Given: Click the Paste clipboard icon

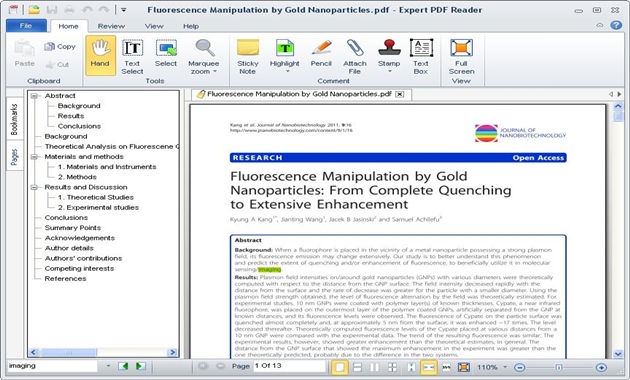Looking at the screenshot, I should point(25,53).
